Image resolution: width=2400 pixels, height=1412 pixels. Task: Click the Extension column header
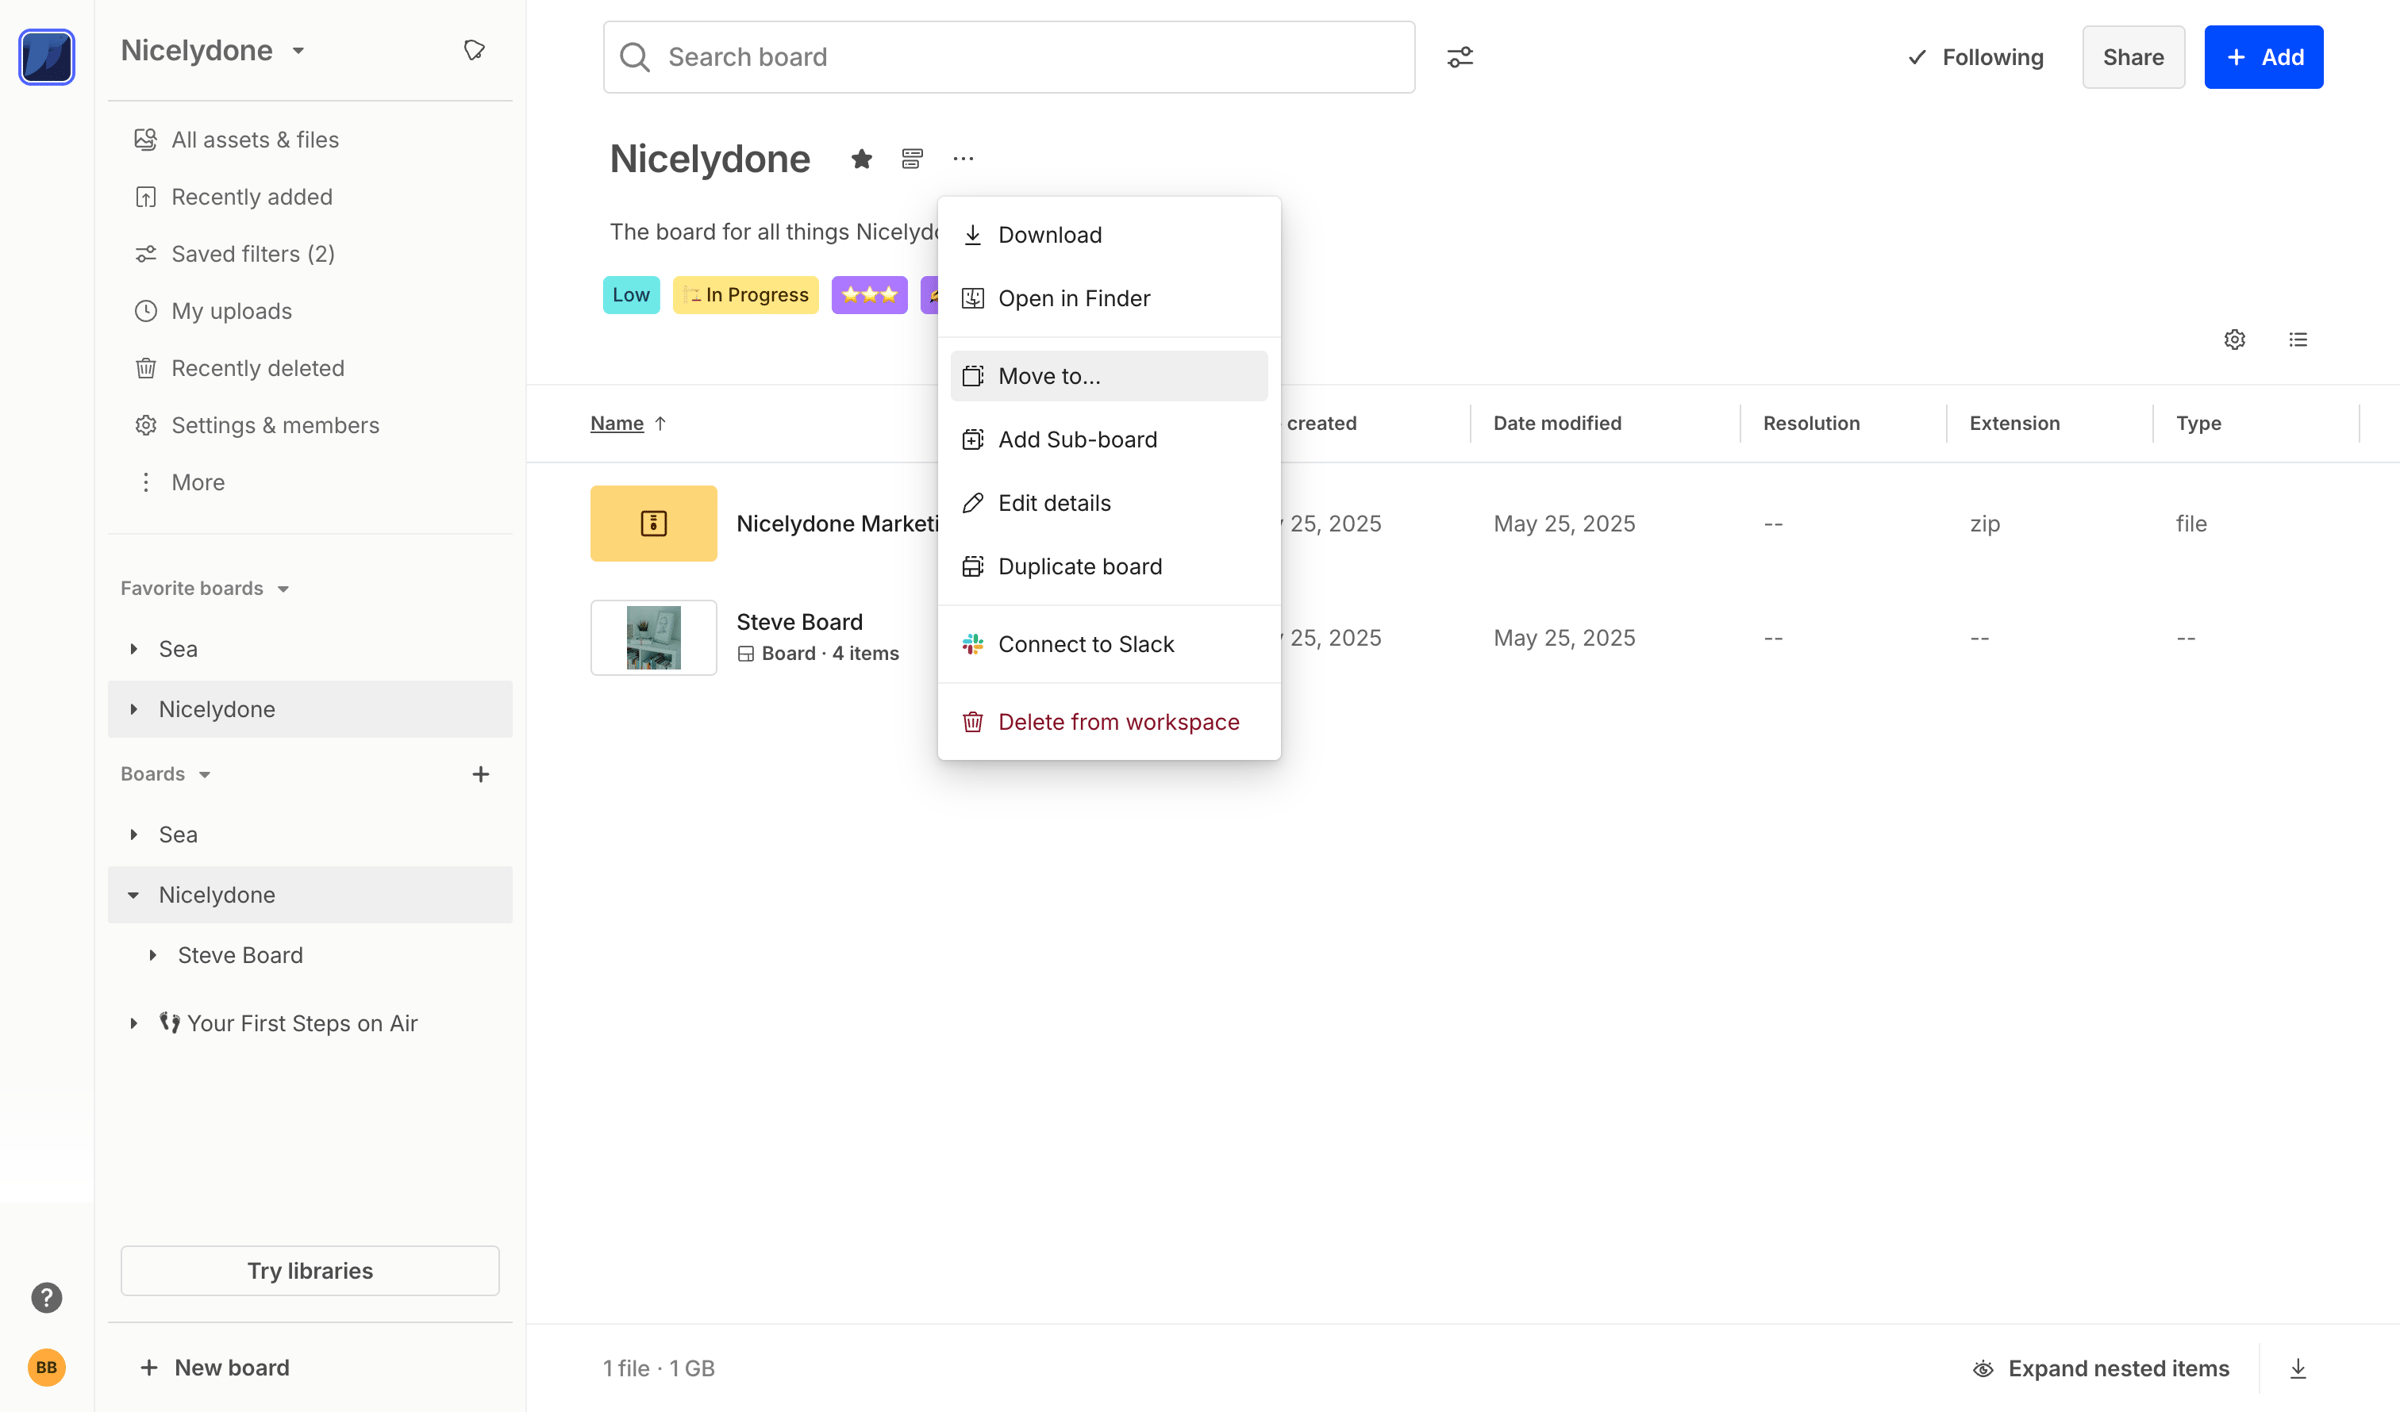click(x=2014, y=423)
